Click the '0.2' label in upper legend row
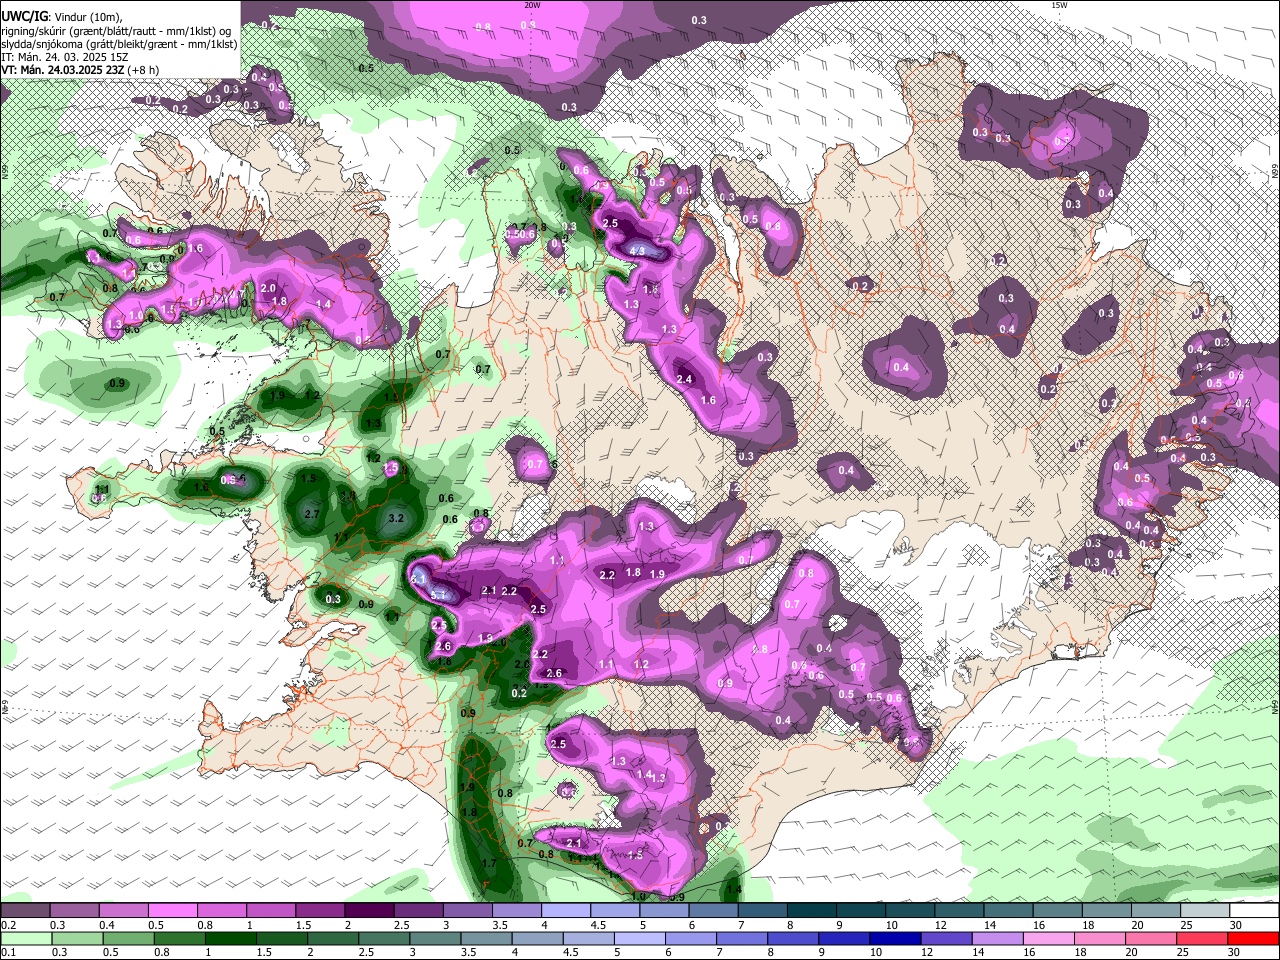1280x960 pixels. coord(8,925)
